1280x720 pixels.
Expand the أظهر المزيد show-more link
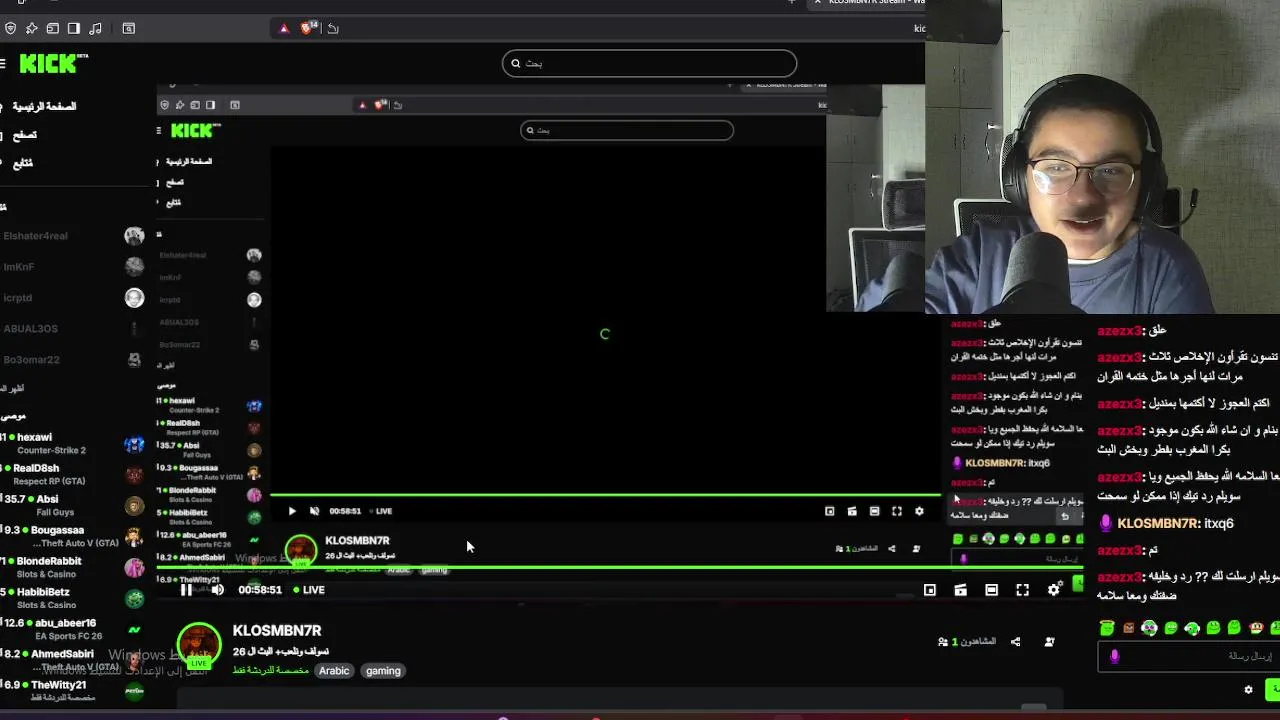pyautogui.click(x=12, y=388)
